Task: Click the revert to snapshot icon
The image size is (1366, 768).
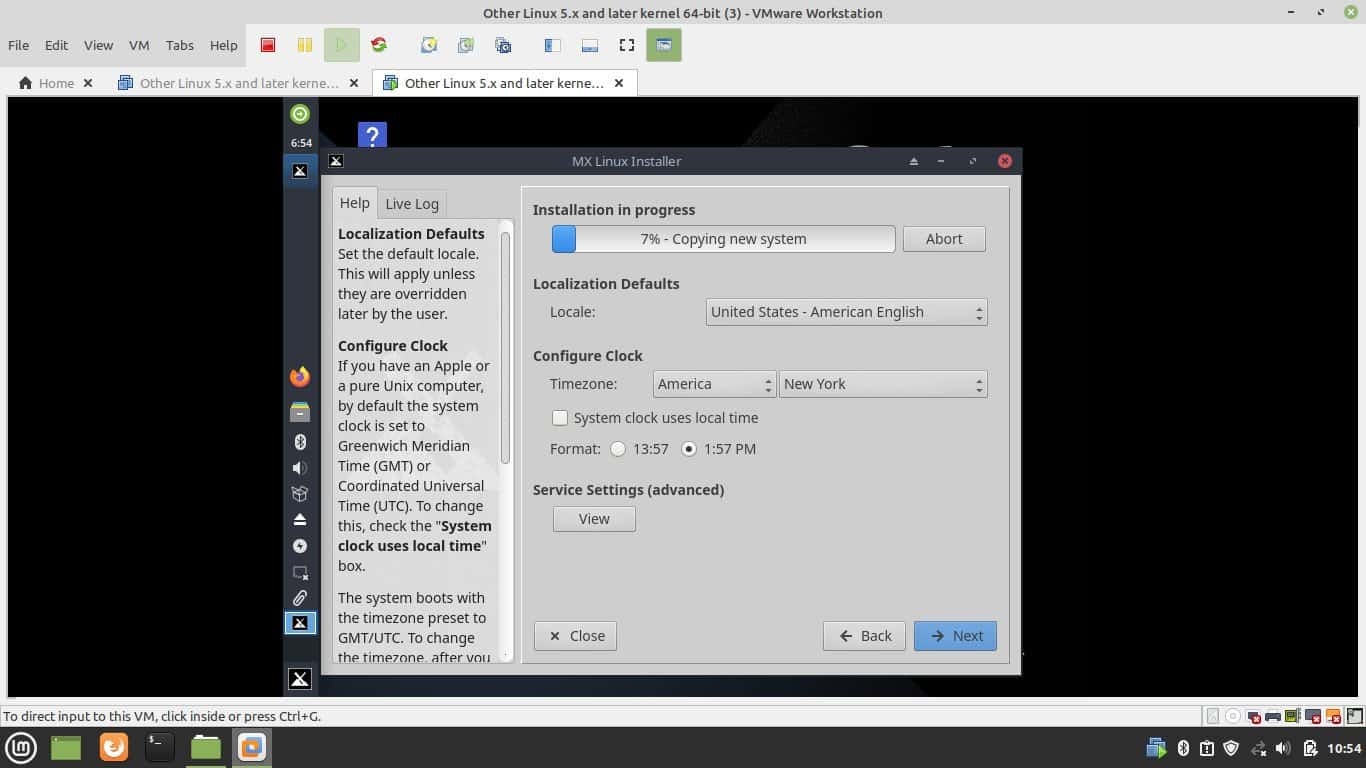Action: click(466, 45)
